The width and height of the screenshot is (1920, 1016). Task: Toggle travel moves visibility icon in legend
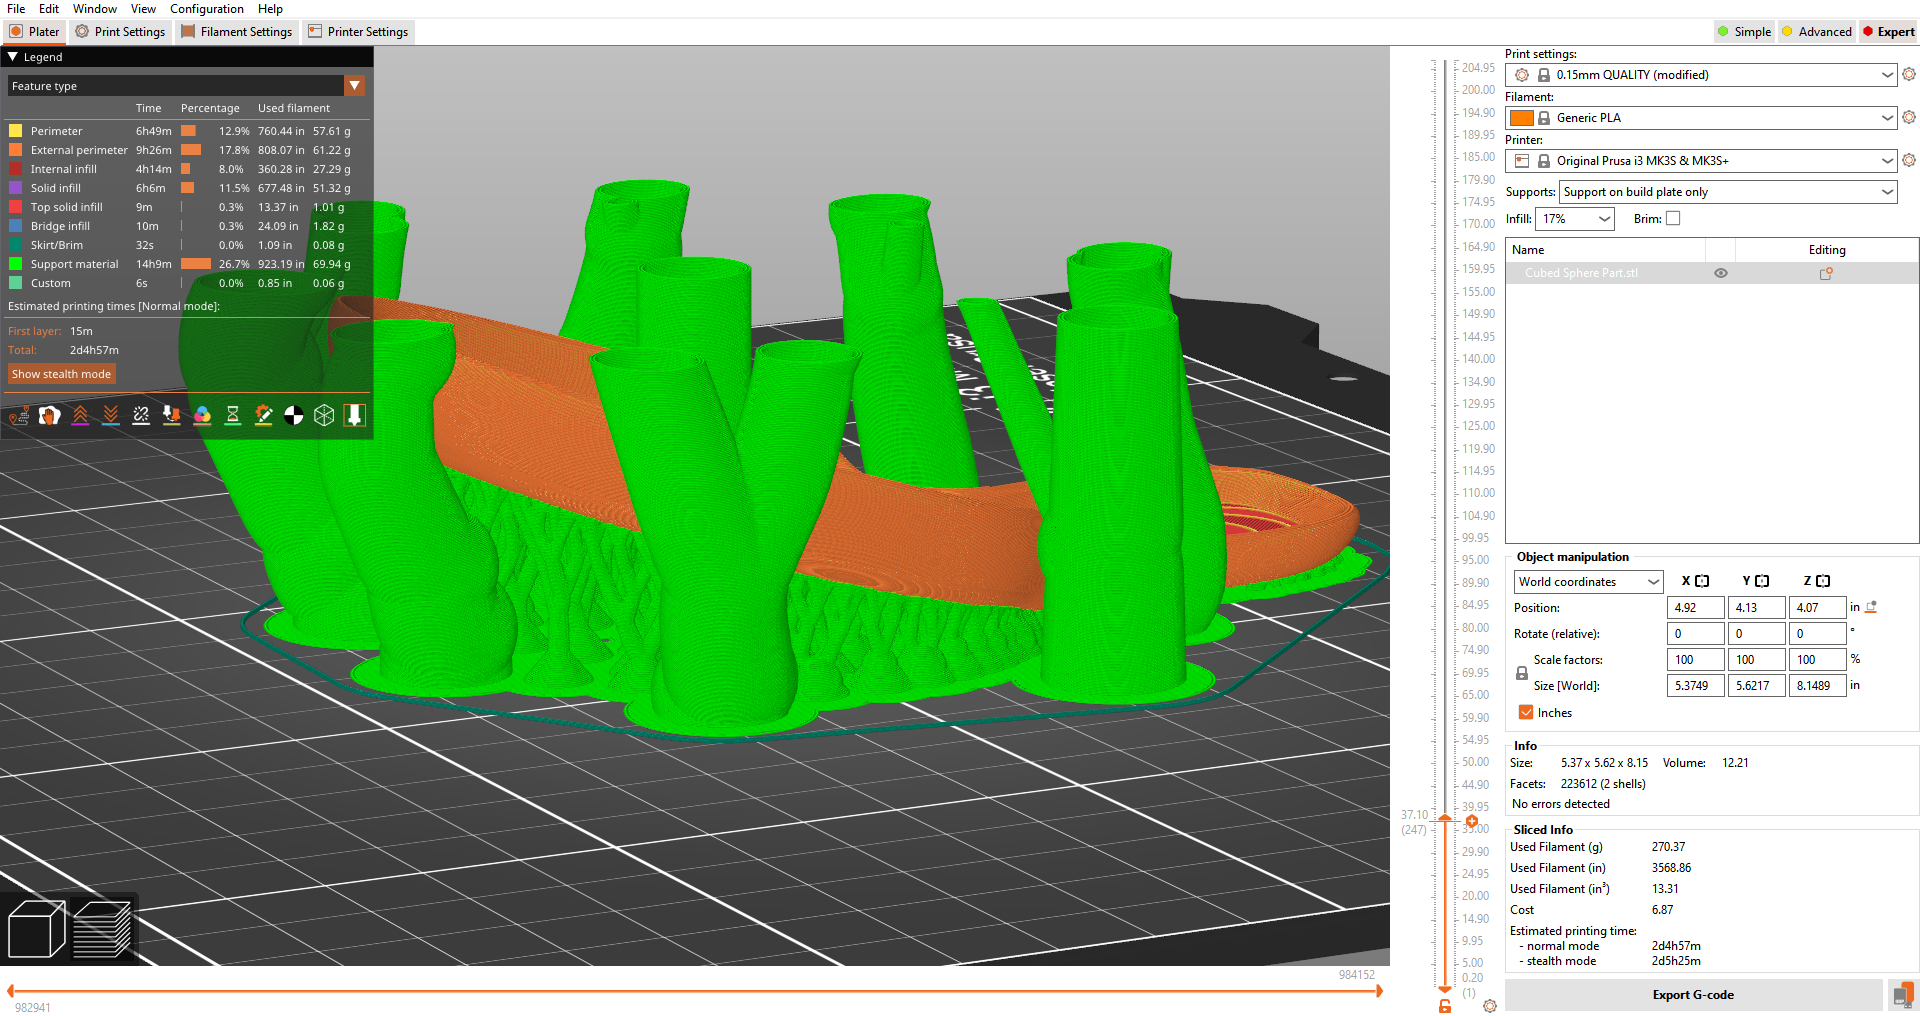(x=19, y=416)
